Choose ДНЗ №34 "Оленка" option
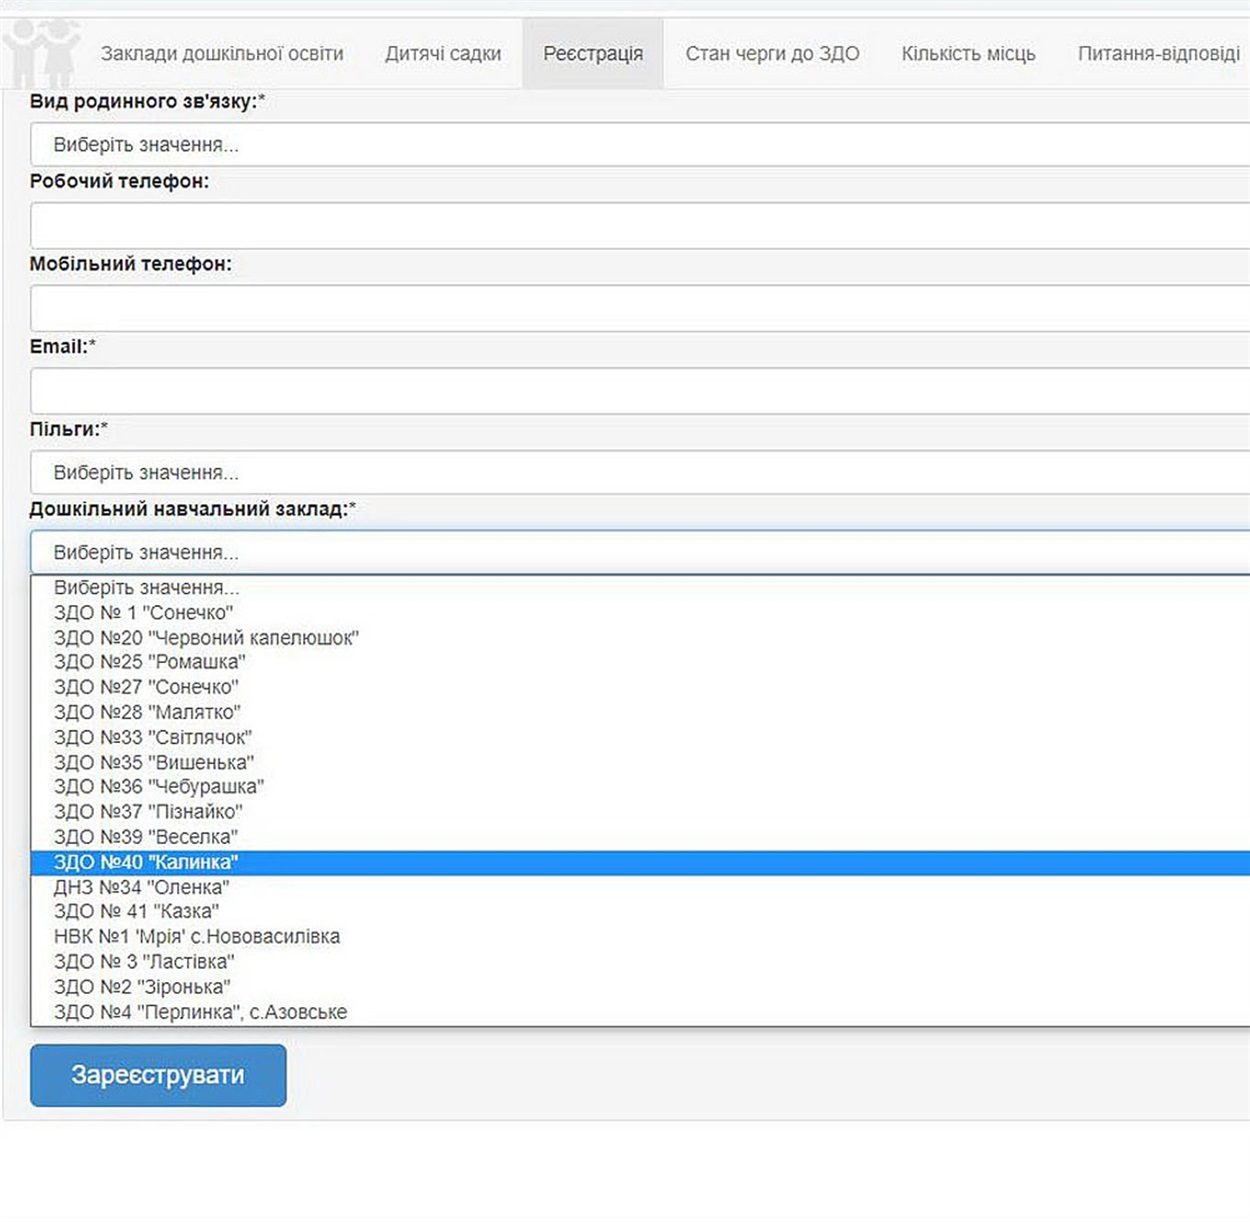 coord(640,887)
